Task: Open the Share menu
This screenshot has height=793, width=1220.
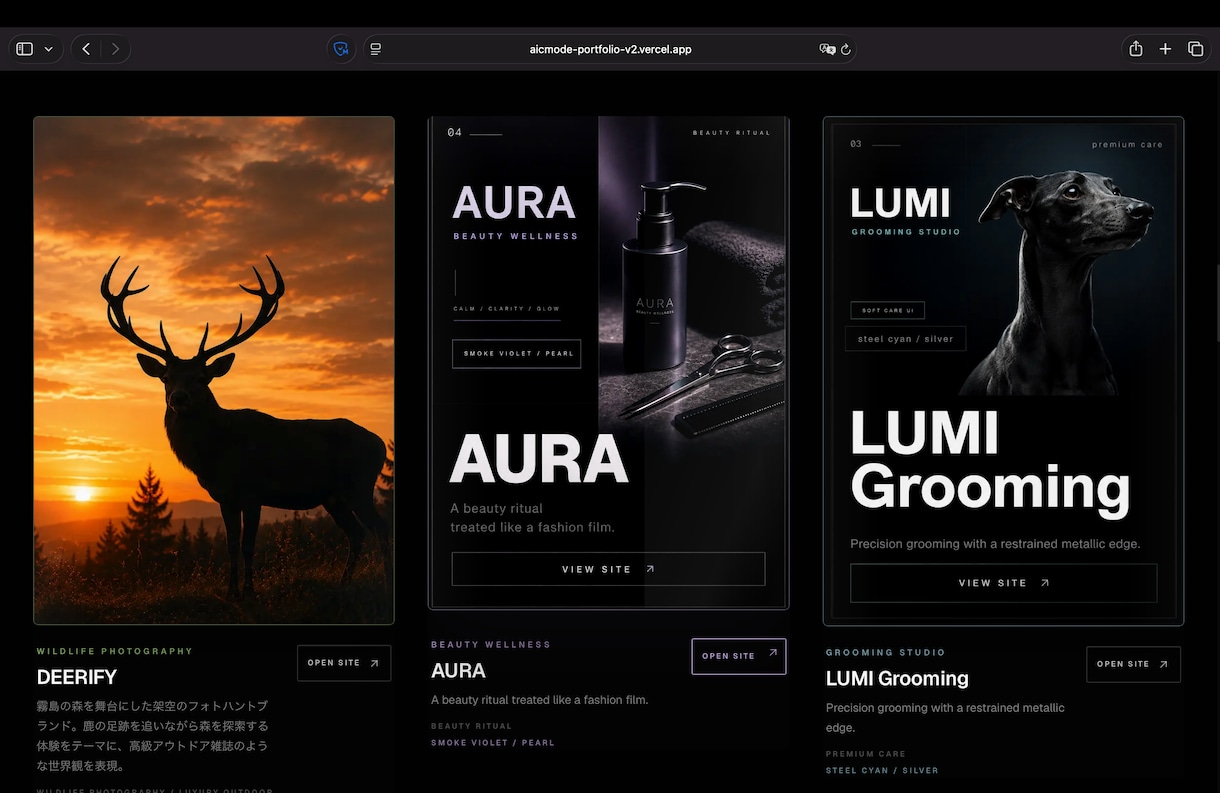Action: click(x=1136, y=49)
